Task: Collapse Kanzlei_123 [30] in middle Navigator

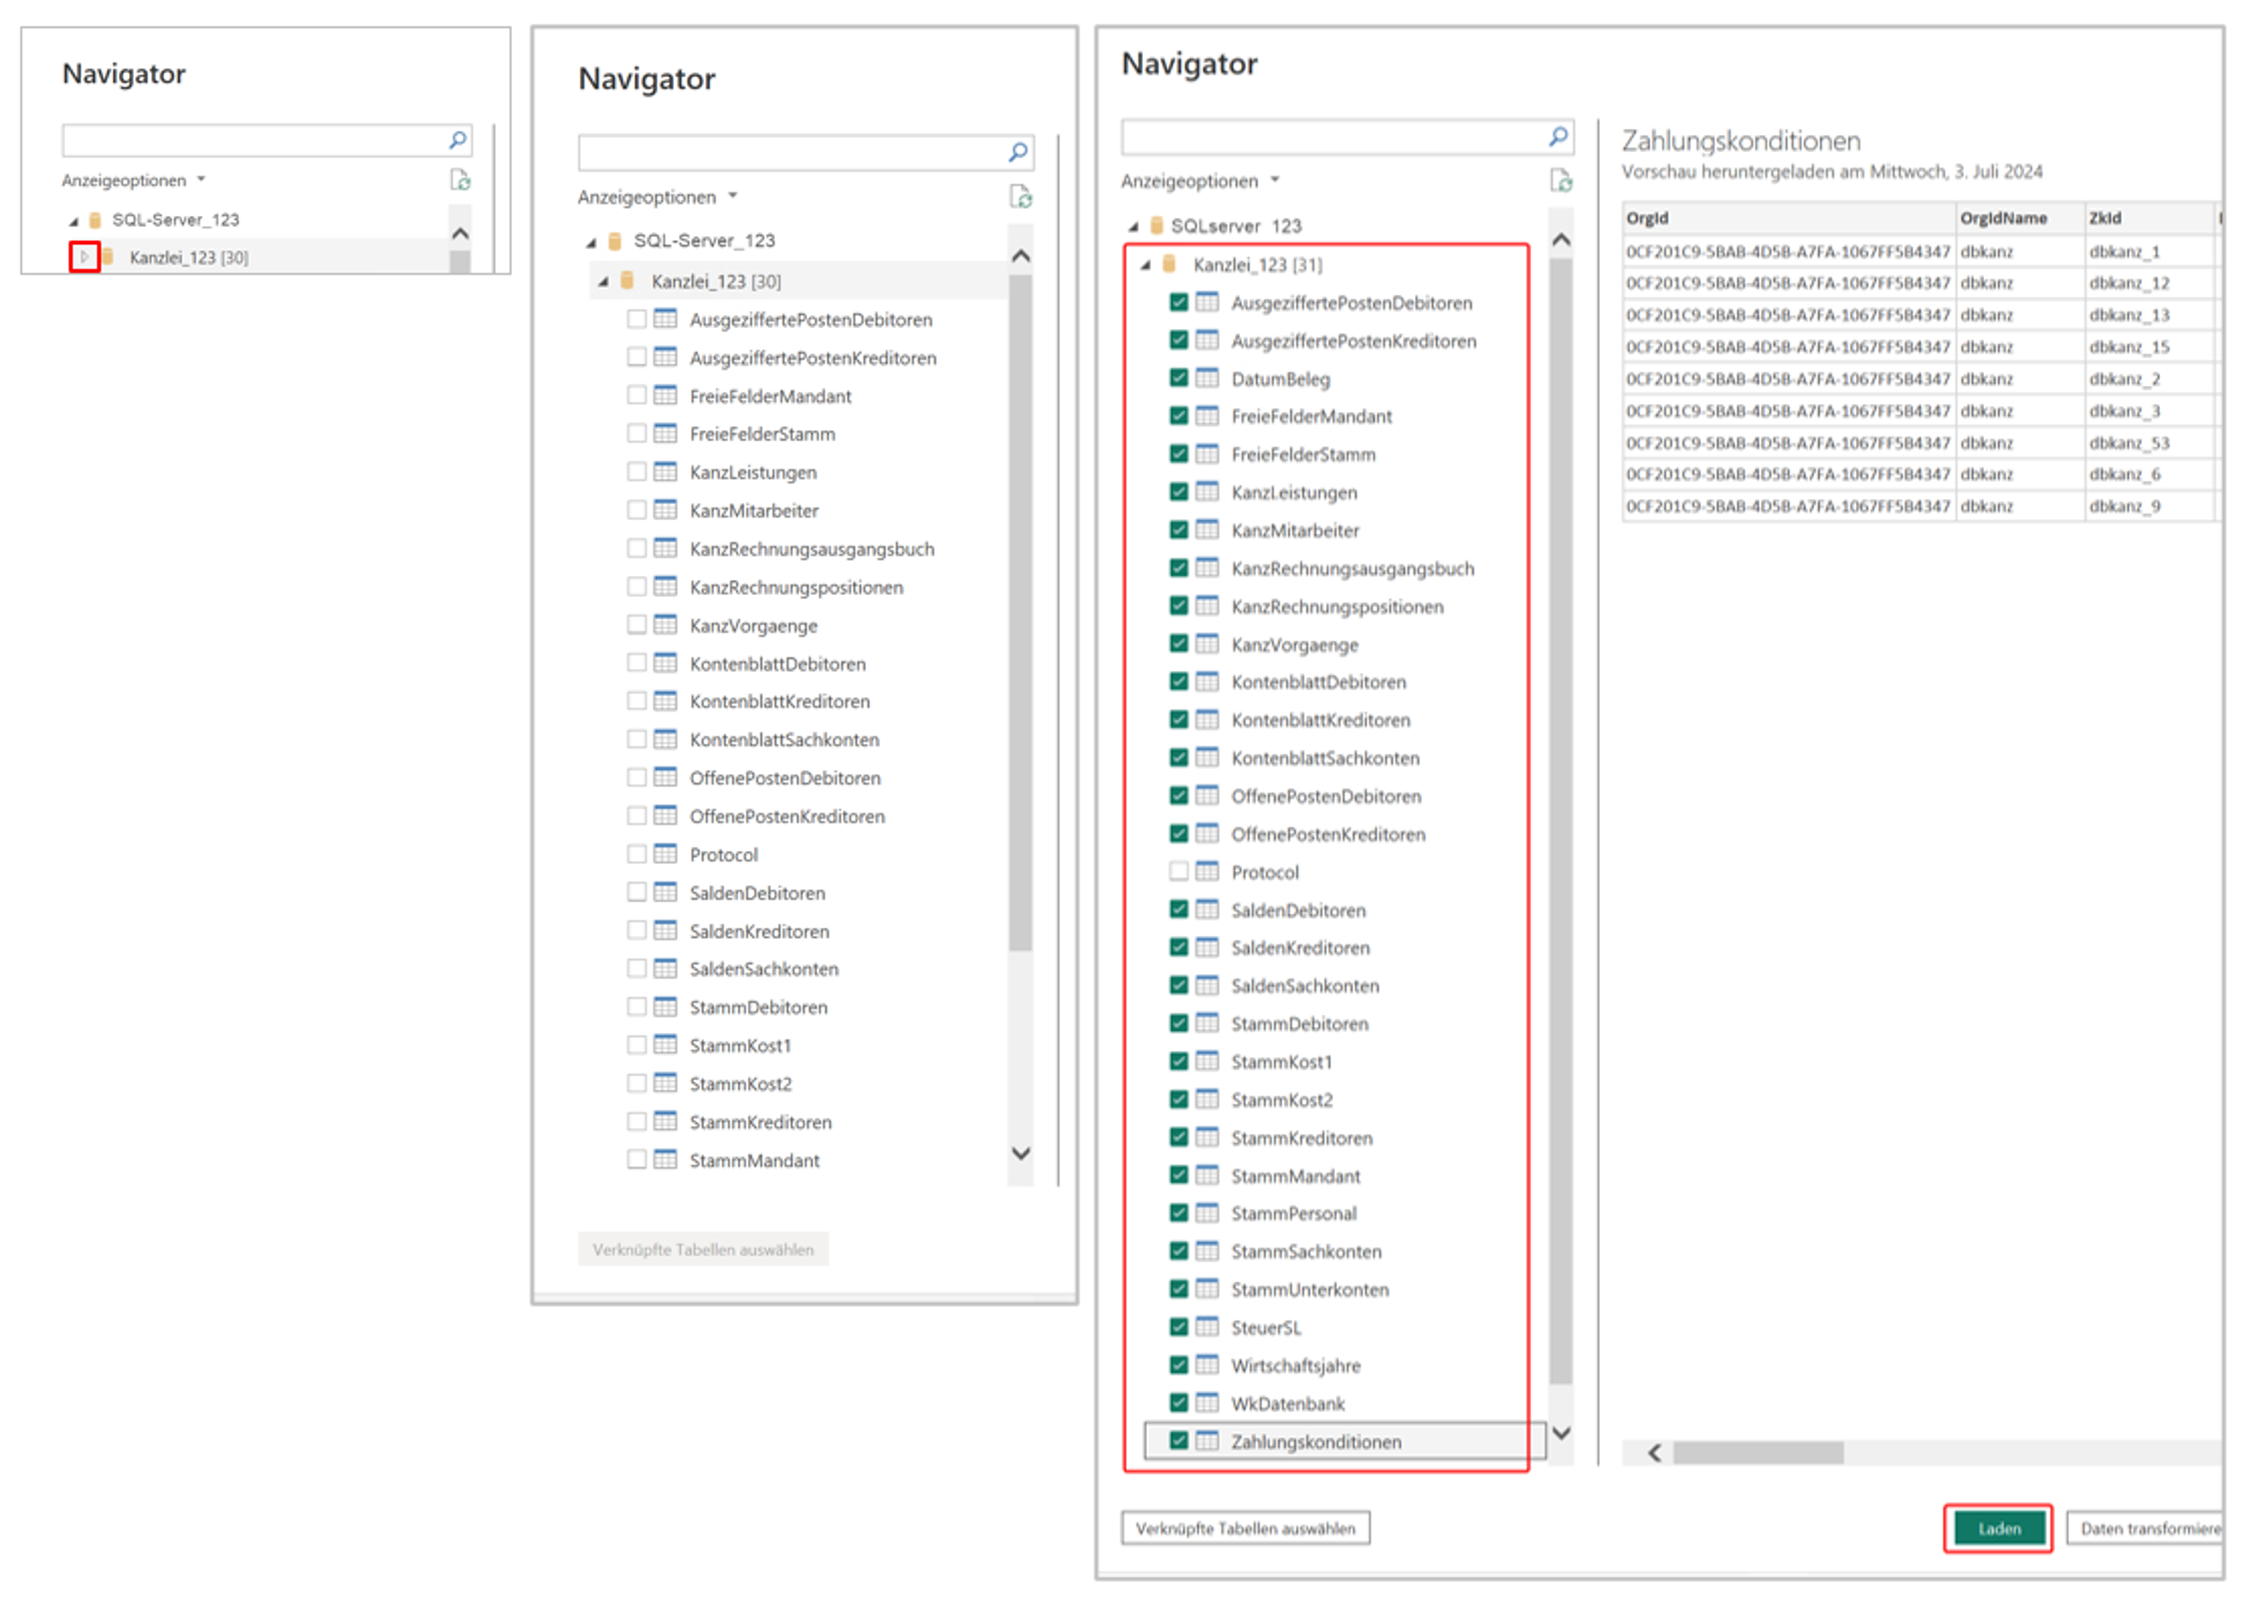Action: click(x=603, y=282)
